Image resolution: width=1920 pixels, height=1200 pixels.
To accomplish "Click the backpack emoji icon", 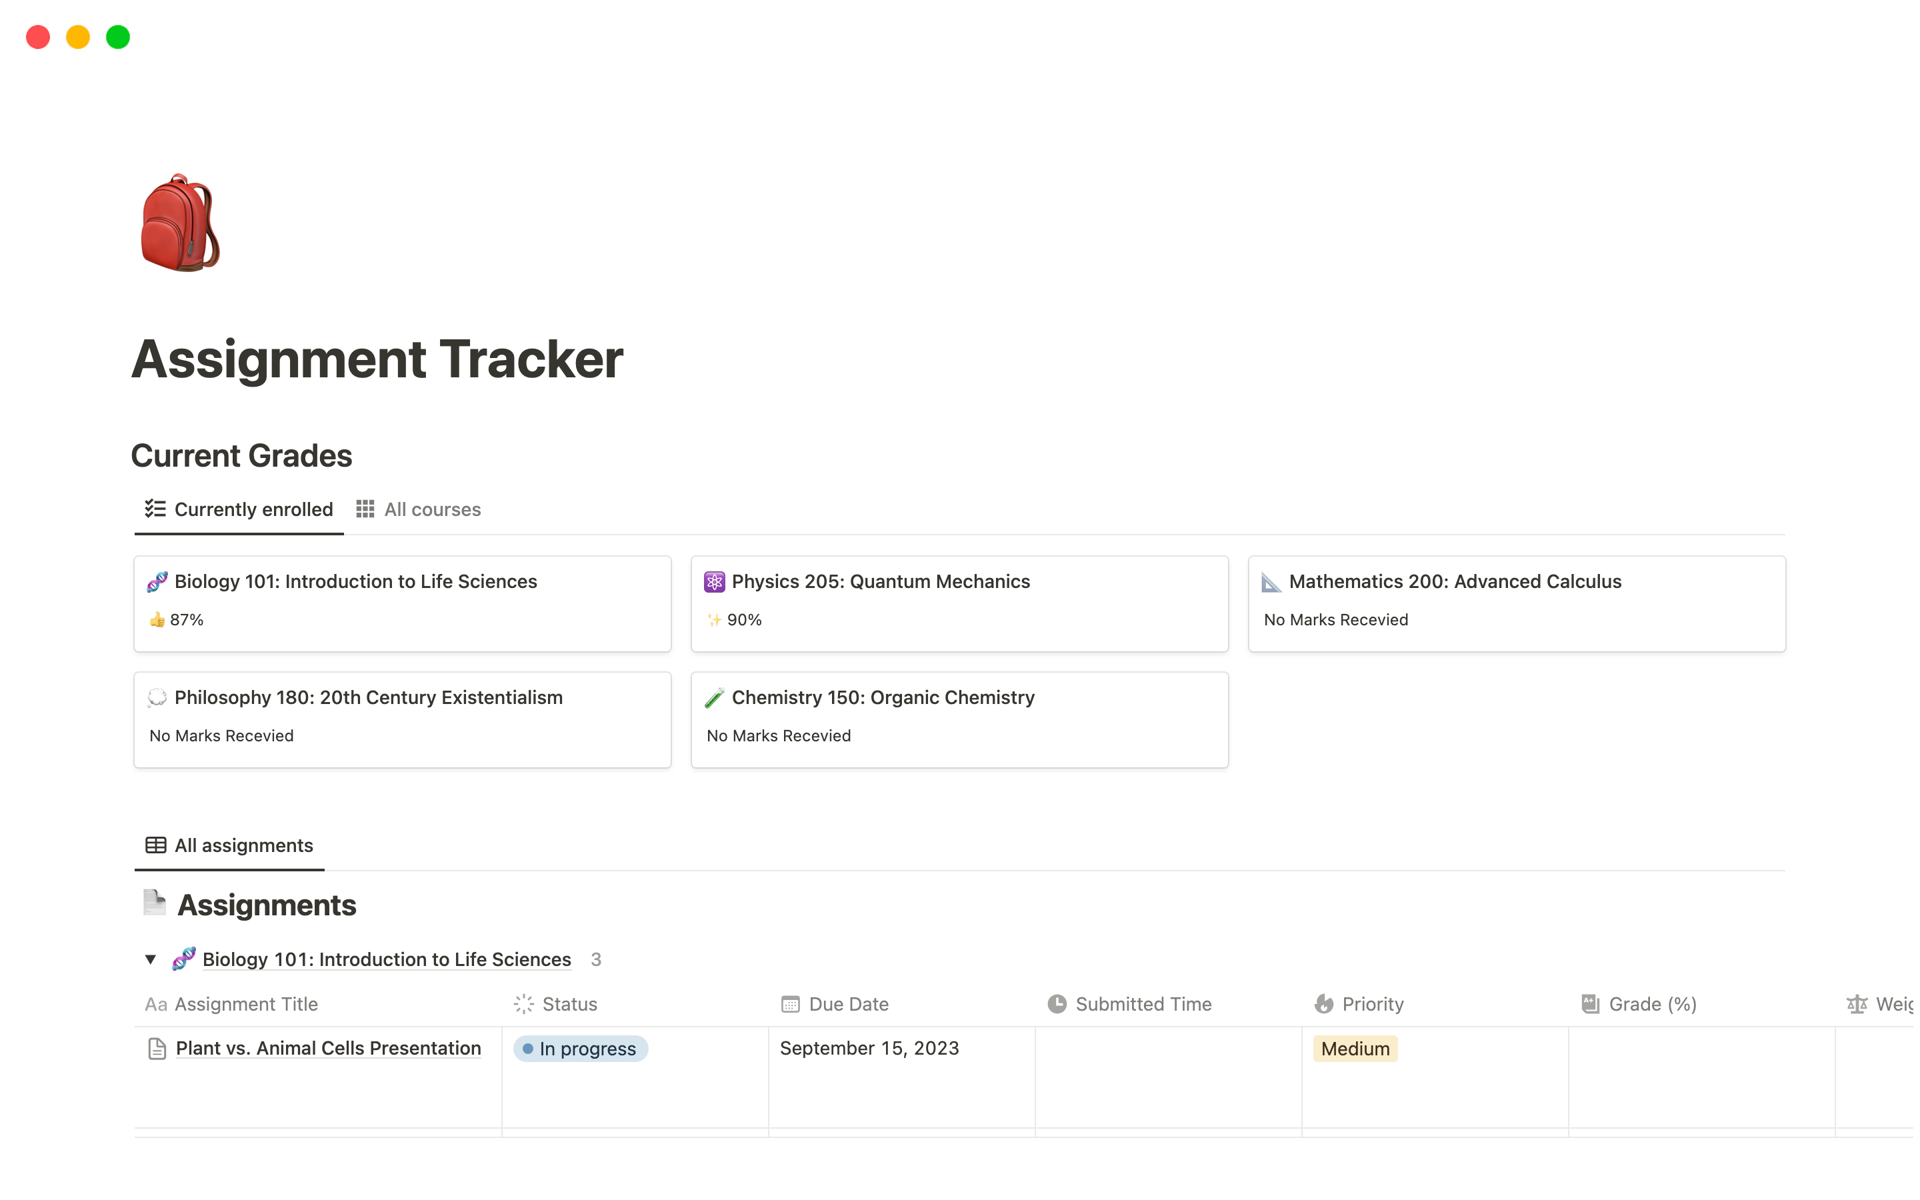I will click(x=182, y=223).
